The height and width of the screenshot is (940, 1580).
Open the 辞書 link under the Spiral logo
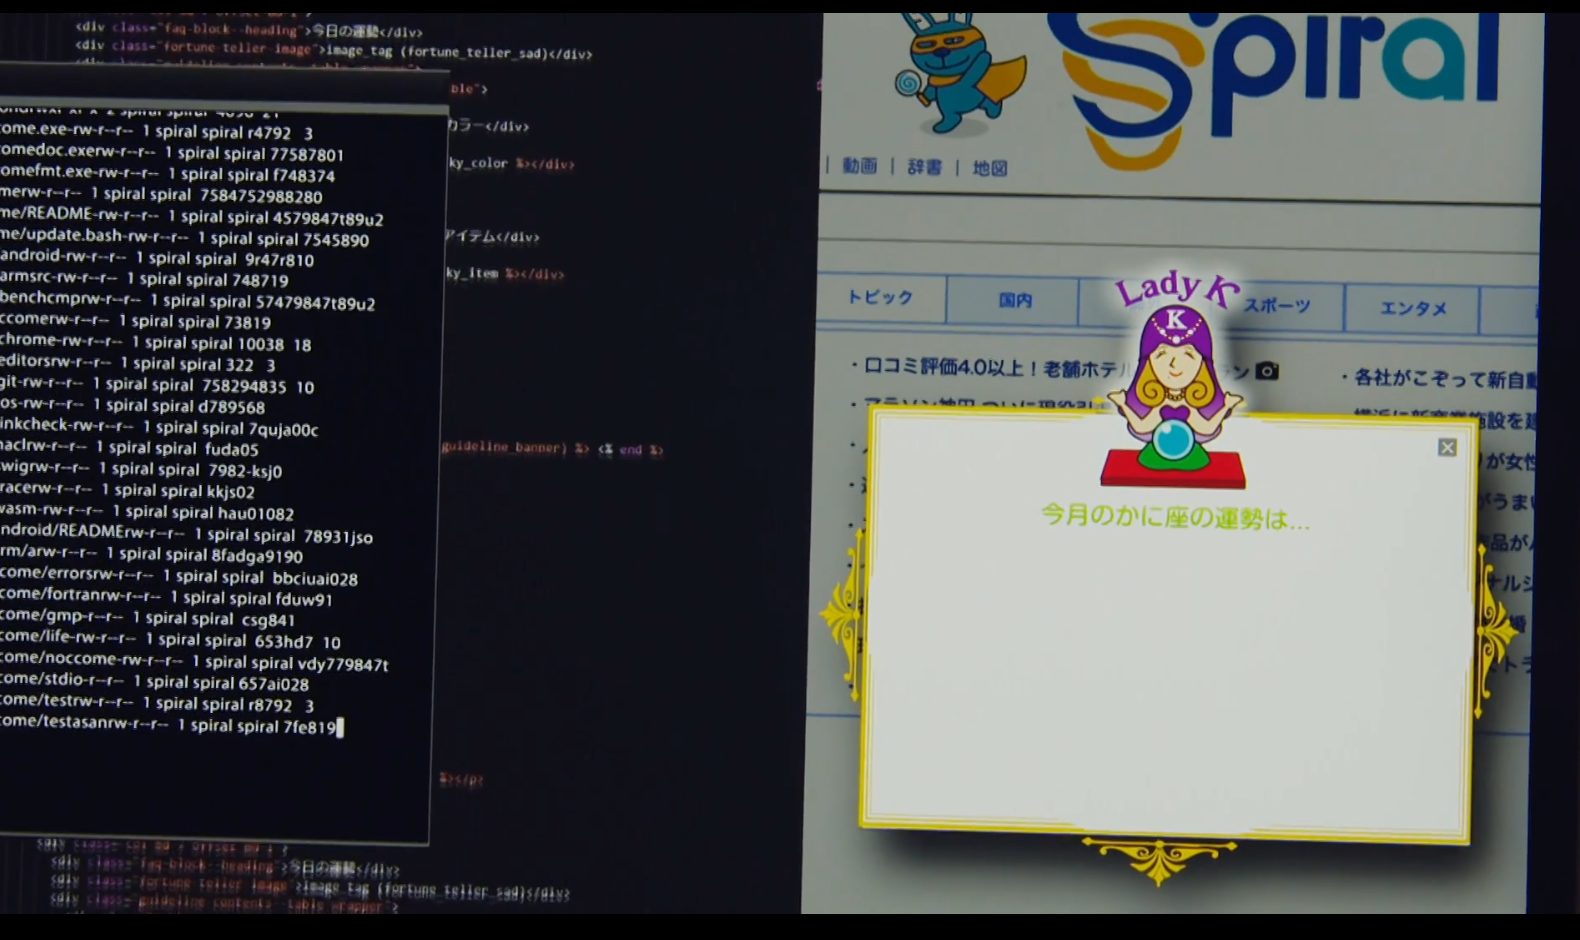(924, 167)
